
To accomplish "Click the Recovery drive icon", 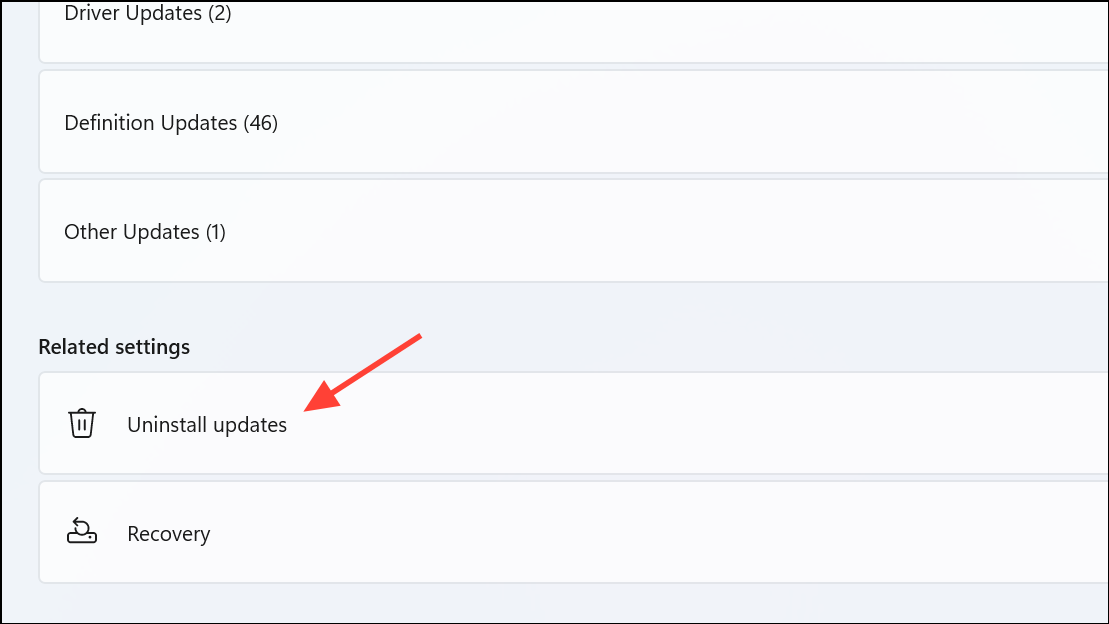I will pyautogui.click(x=81, y=531).
